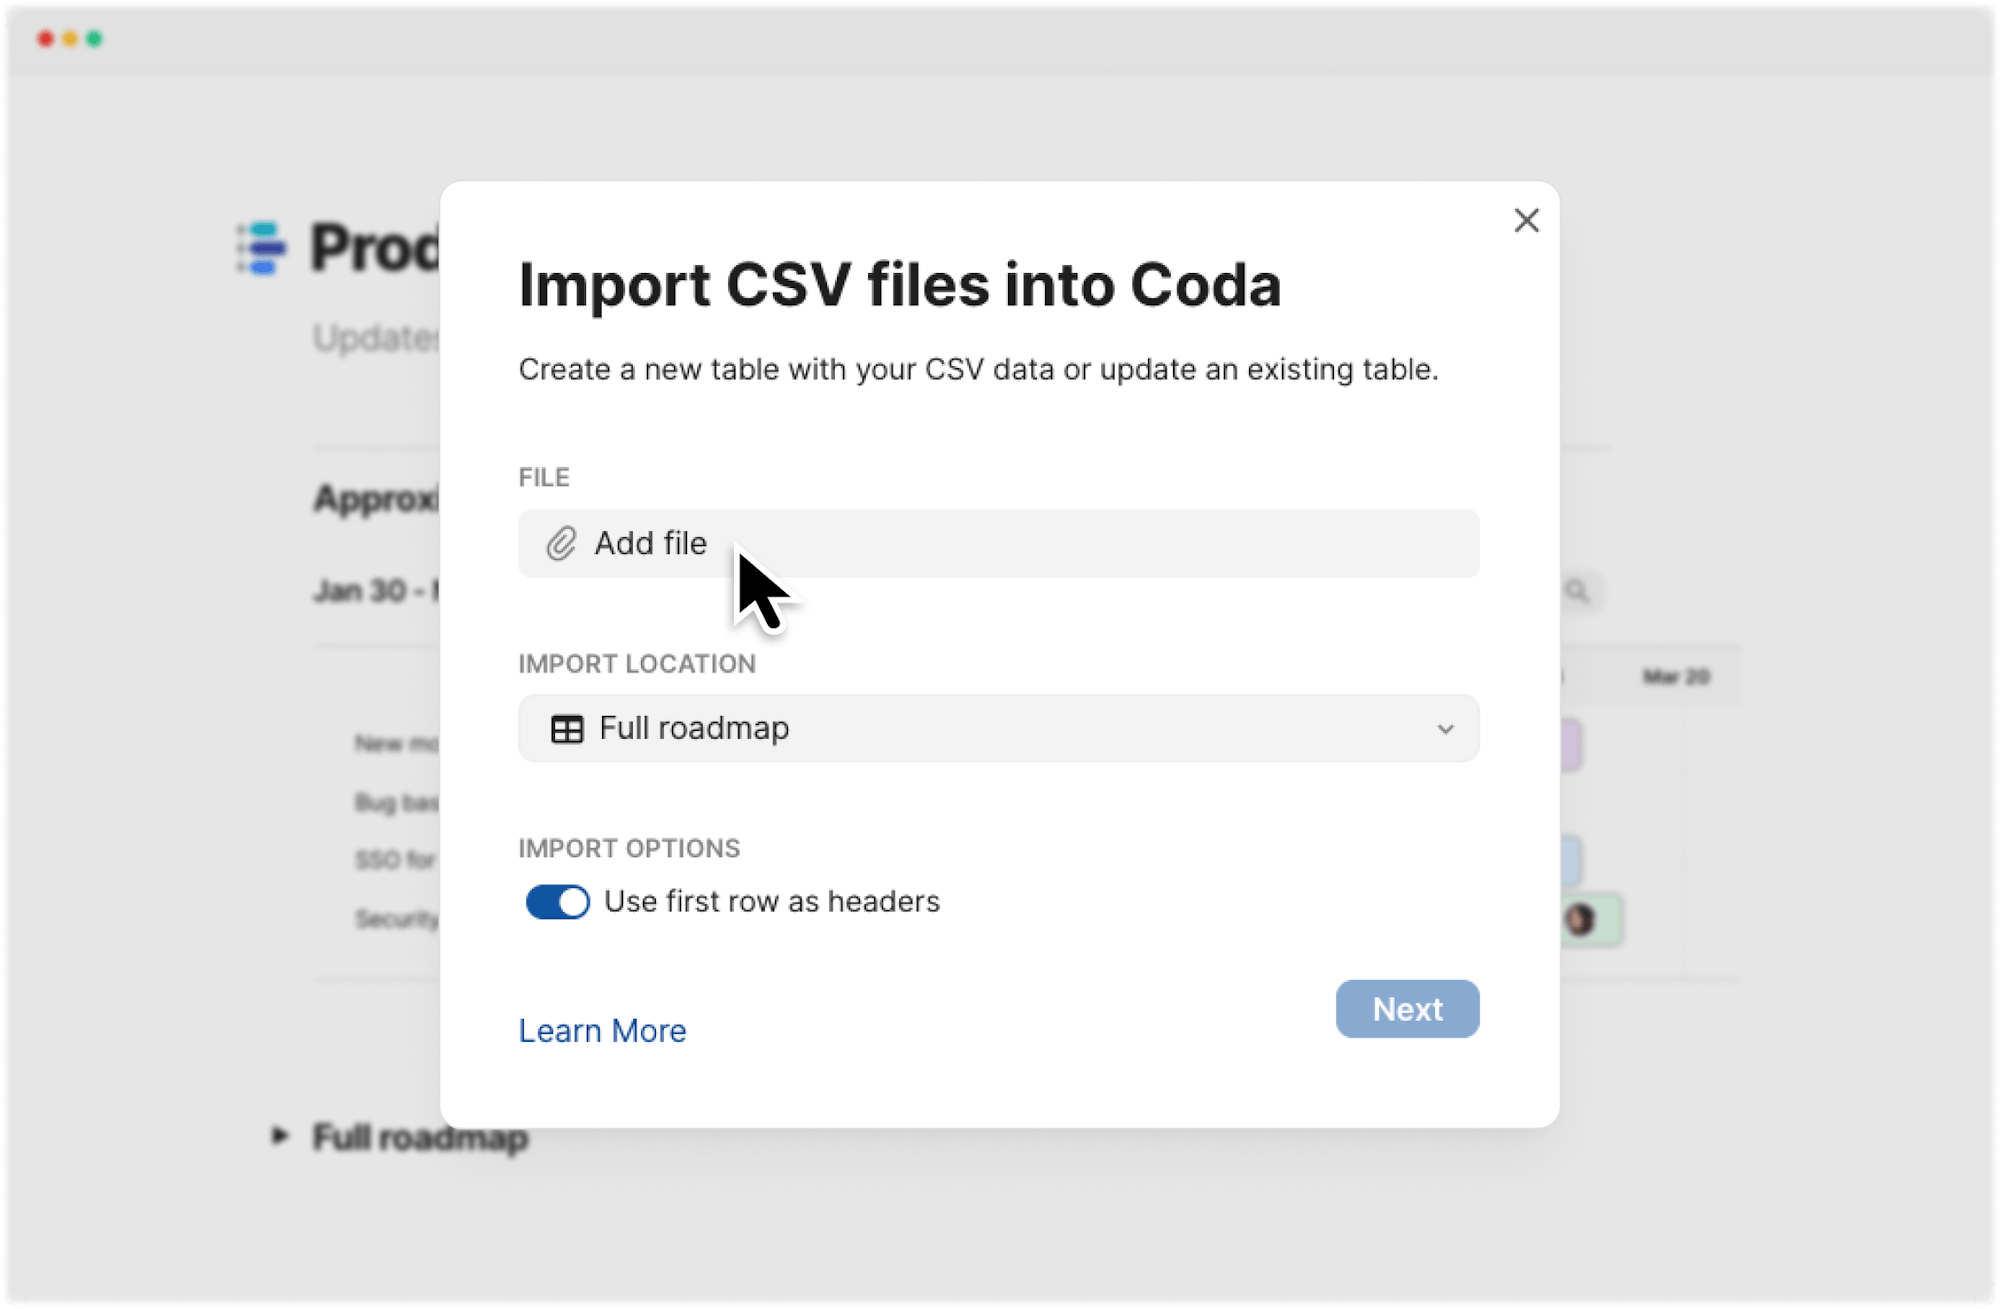
Task: Disable Use first row as headers switch
Action: pyautogui.click(x=557, y=902)
